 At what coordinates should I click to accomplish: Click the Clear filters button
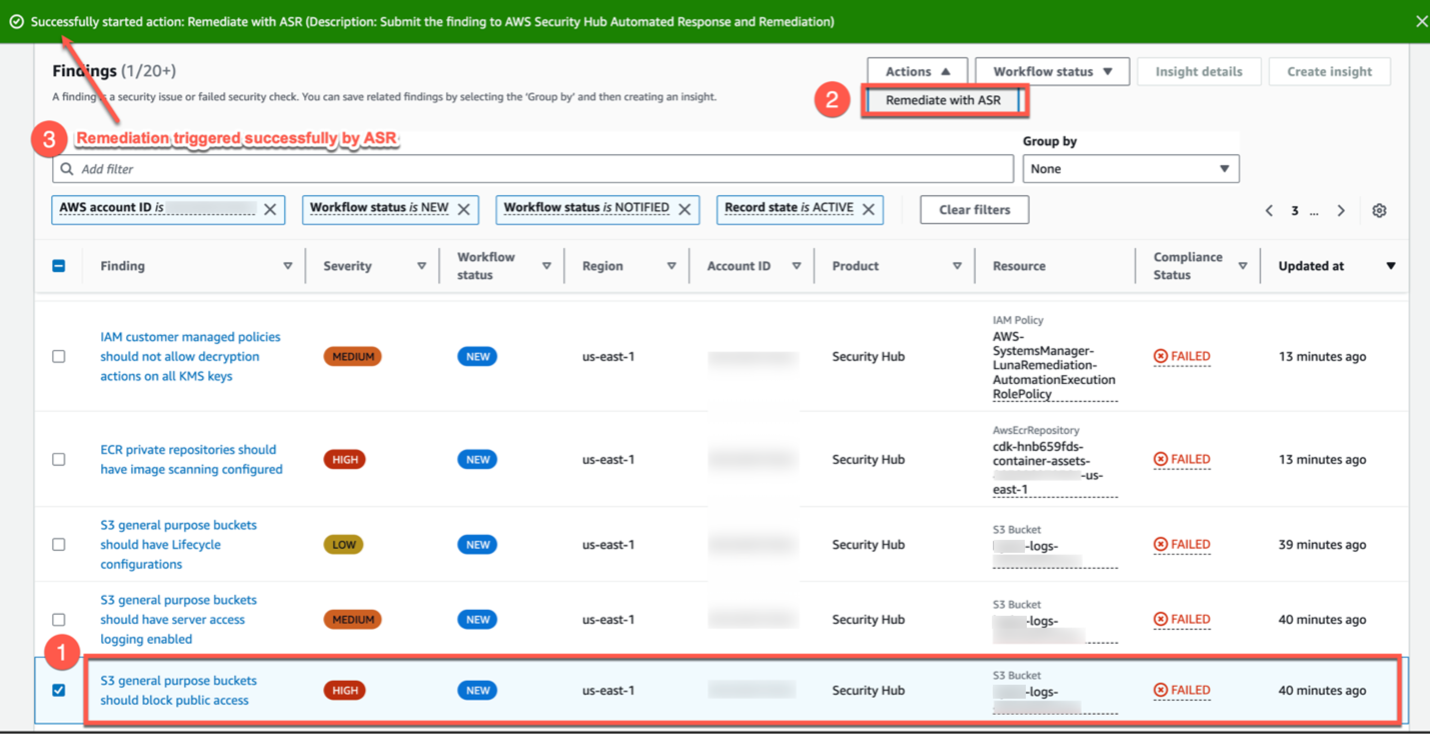(974, 210)
